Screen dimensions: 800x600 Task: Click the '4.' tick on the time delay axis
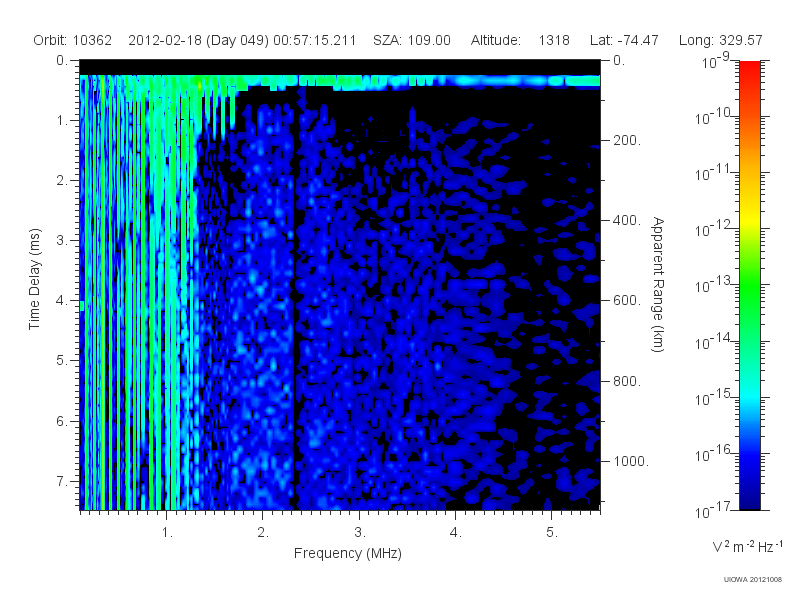click(x=62, y=301)
